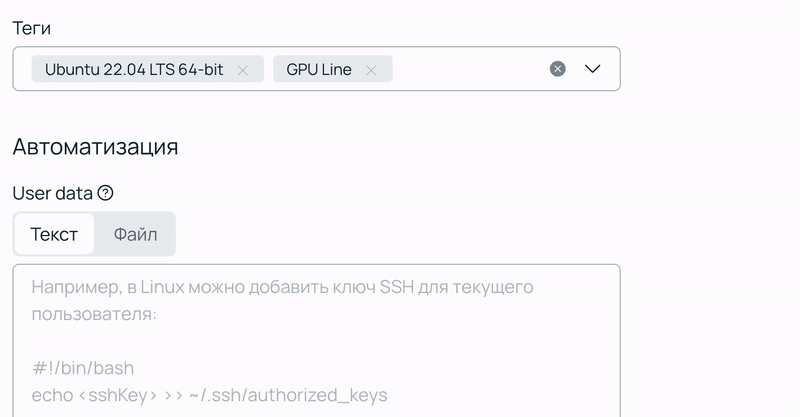Image resolution: width=800 pixels, height=417 pixels.
Task: Click the User data label text
Action: click(x=53, y=193)
